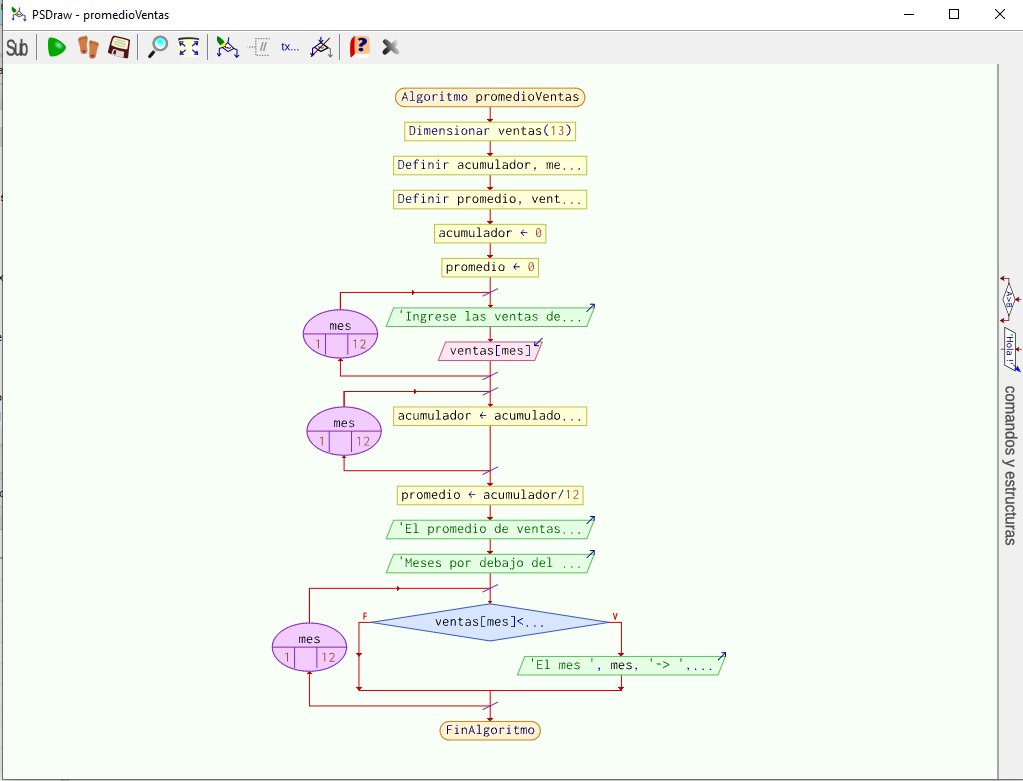Maximize the PSDraw window
The image size is (1023, 781).
[x=954, y=14]
